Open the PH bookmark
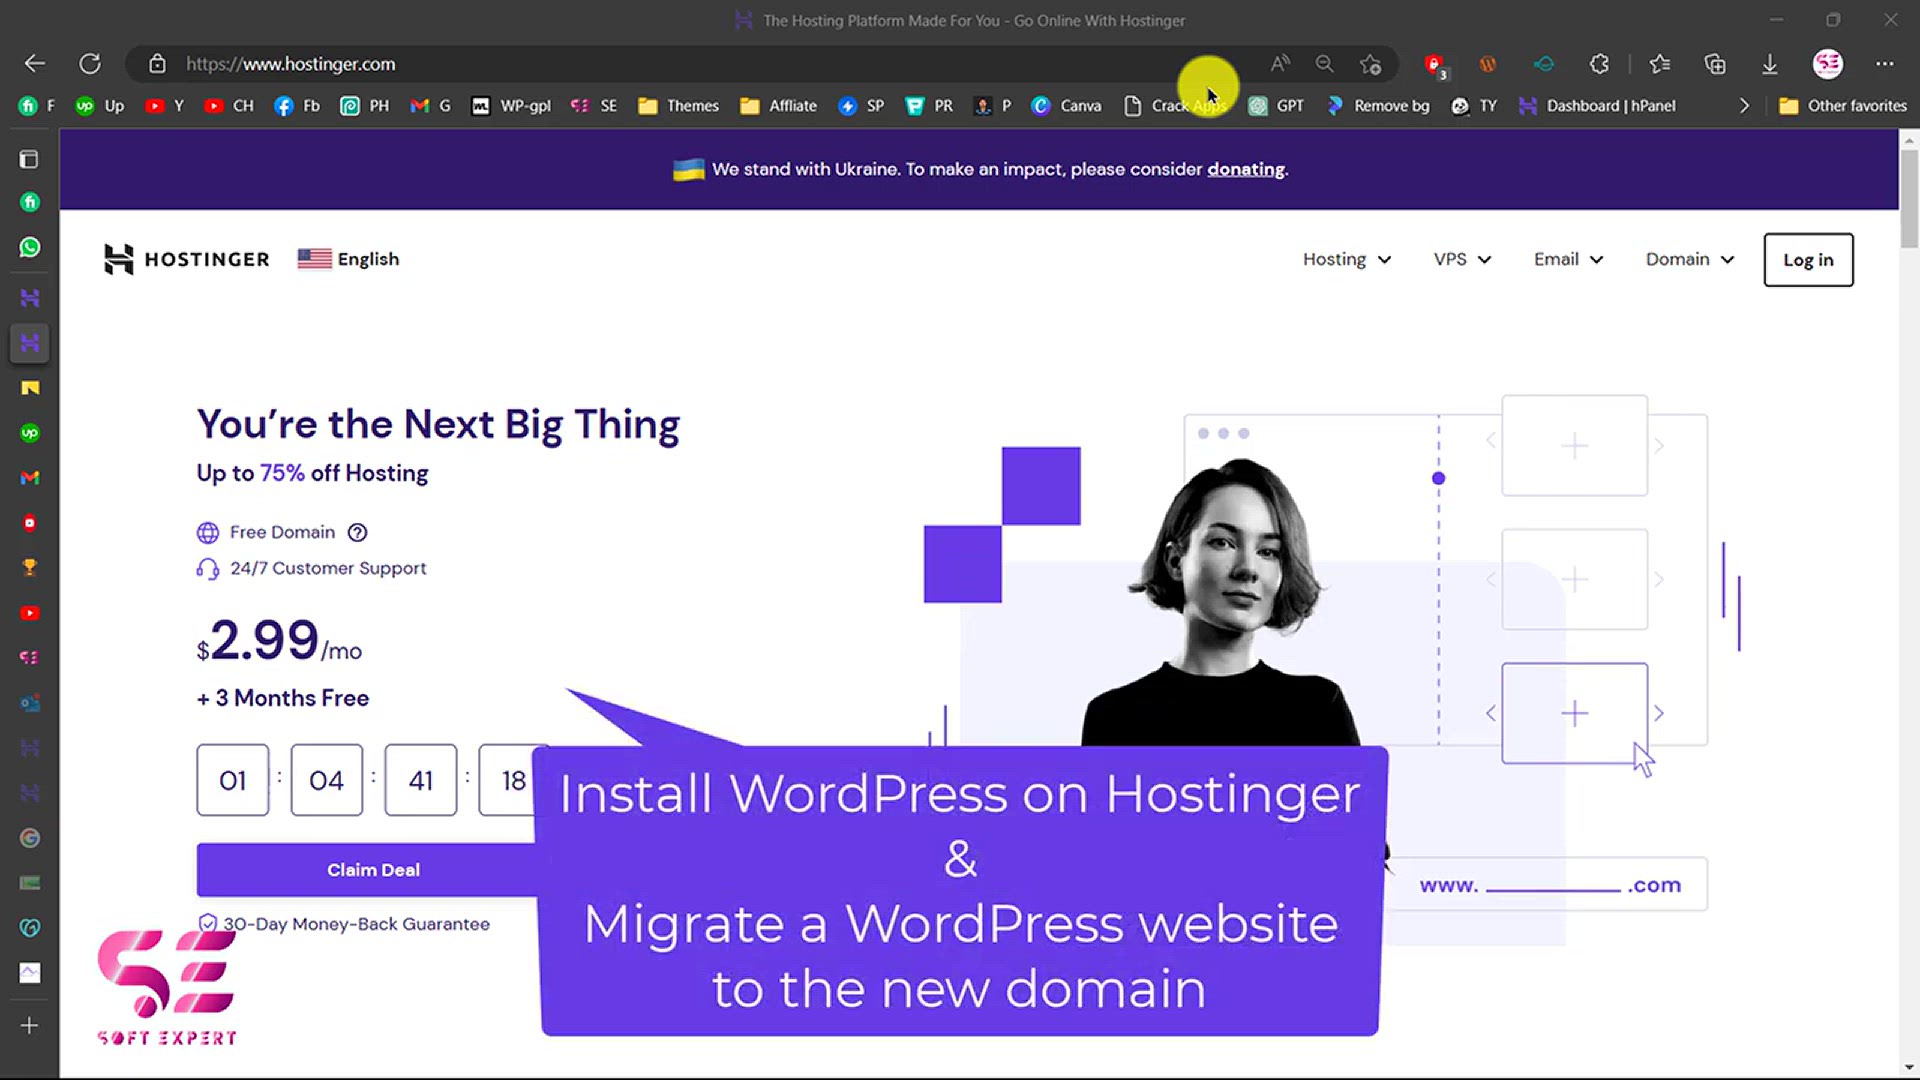 click(x=364, y=106)
